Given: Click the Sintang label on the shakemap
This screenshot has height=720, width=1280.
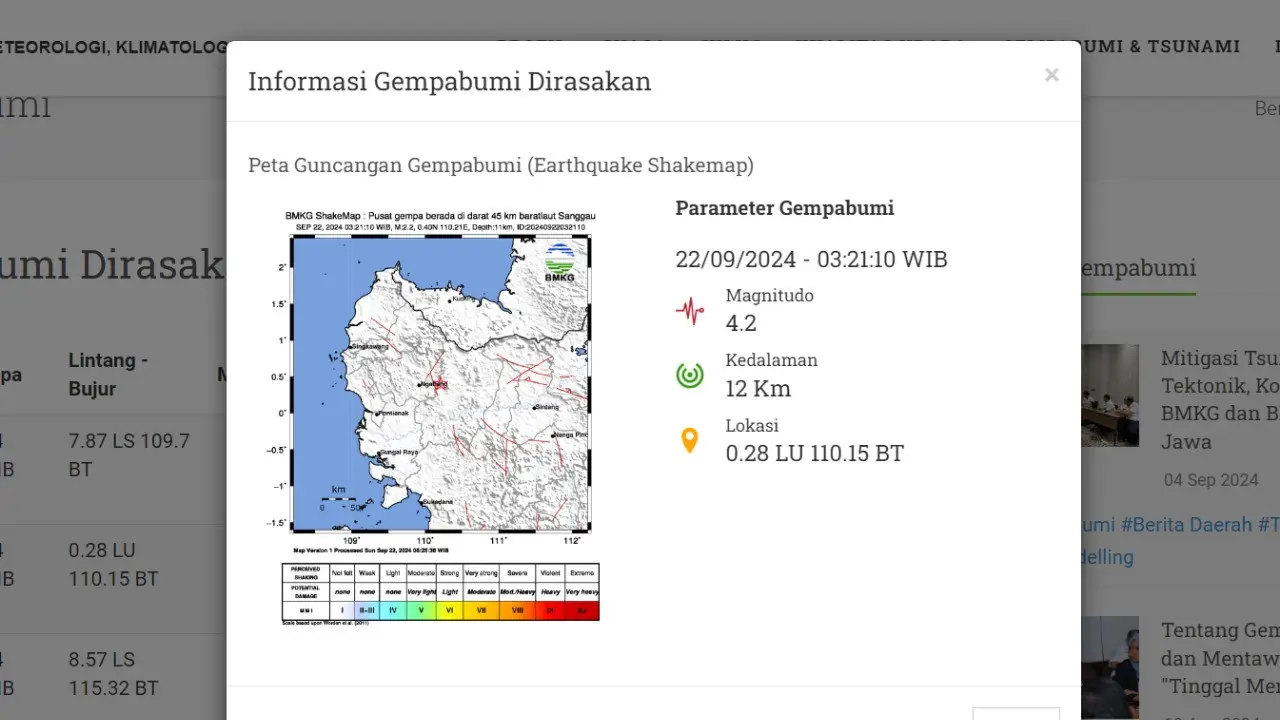Looking at the screenshot, I should coord(546,407).
